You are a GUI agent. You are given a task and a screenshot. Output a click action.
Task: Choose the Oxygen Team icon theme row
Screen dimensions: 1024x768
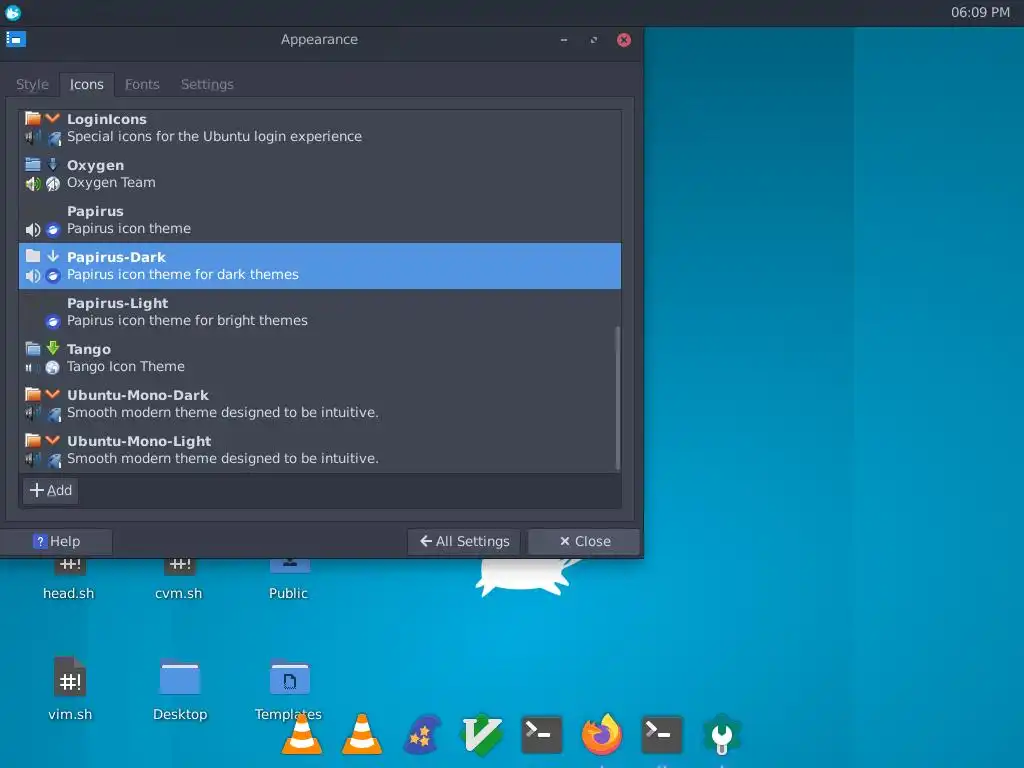[320, 174]
